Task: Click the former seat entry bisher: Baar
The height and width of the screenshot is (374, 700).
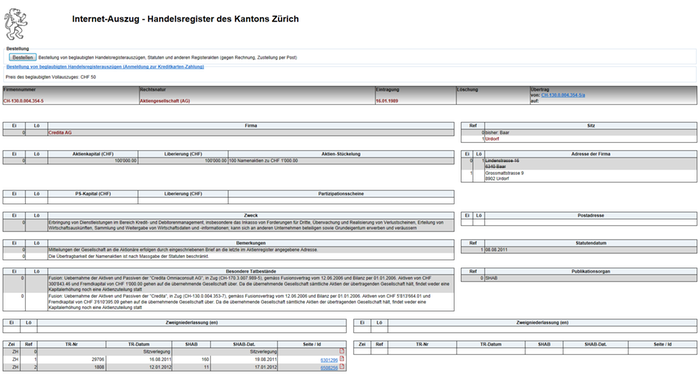Action: [x=497, y=133]
